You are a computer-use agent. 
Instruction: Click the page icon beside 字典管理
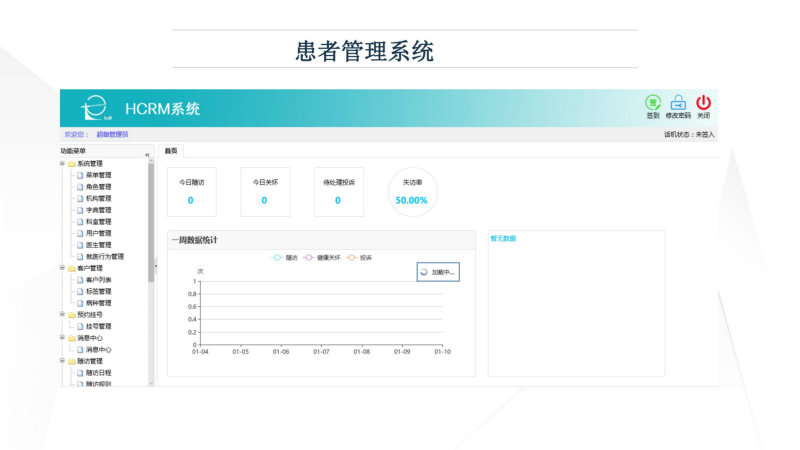[80, 210]
